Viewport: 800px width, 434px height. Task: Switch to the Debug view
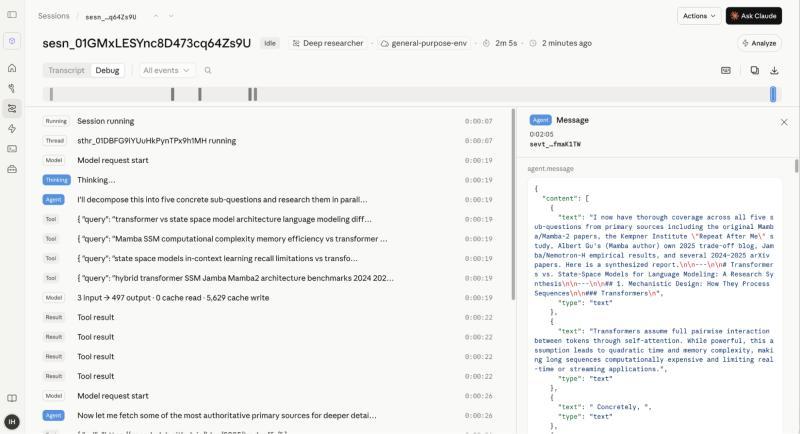(x=107, y=70)
